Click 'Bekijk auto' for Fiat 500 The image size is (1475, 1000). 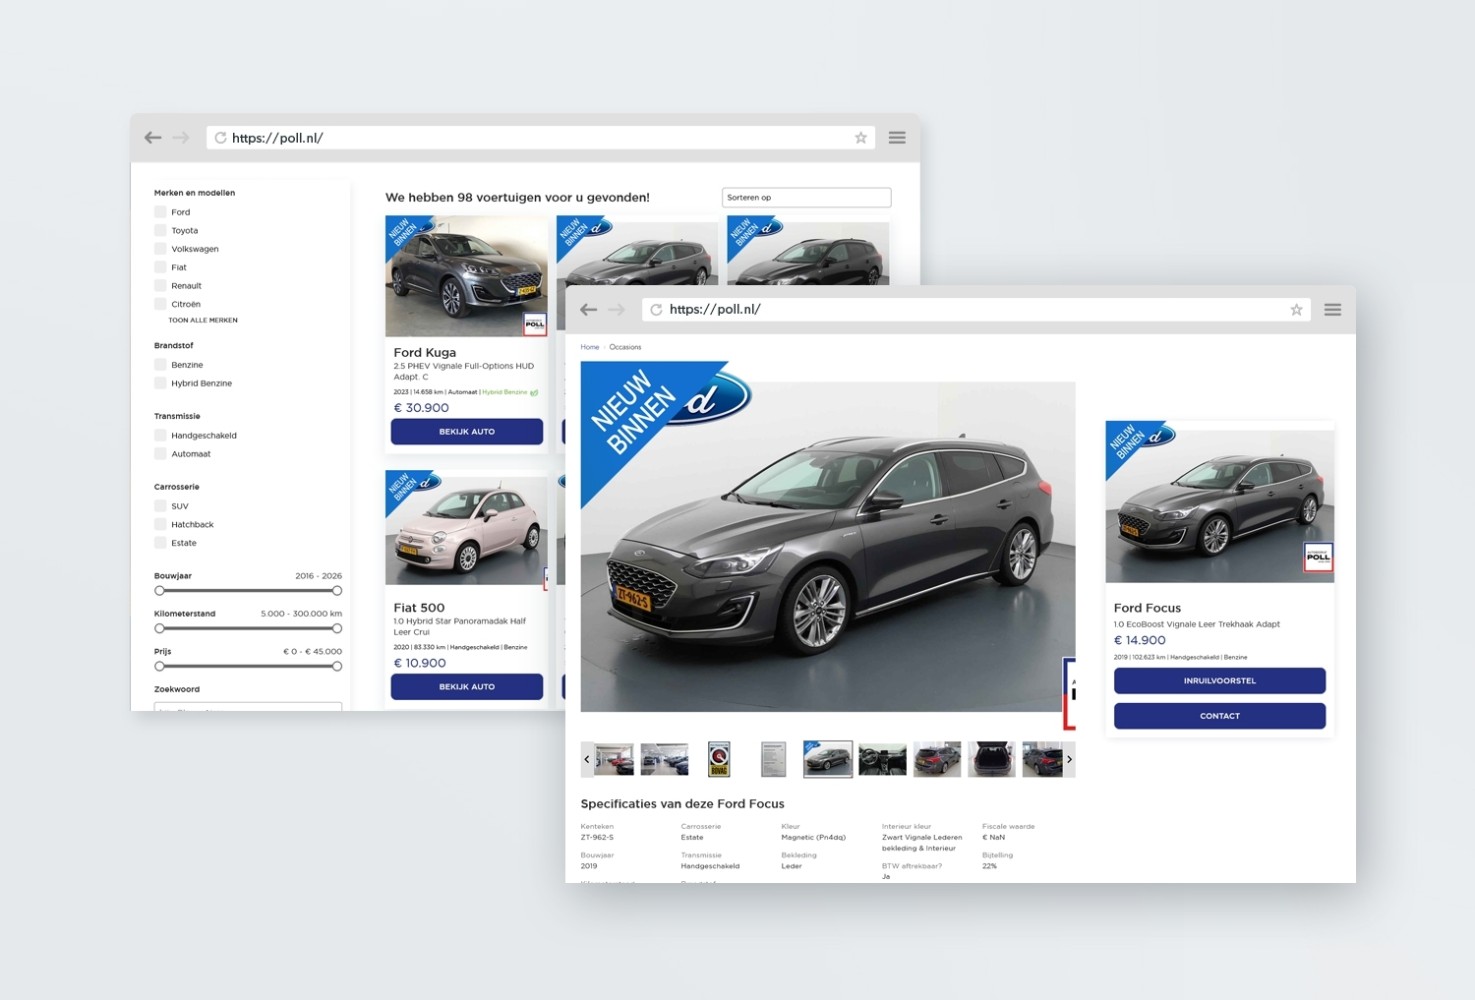(x=467, y=687)
